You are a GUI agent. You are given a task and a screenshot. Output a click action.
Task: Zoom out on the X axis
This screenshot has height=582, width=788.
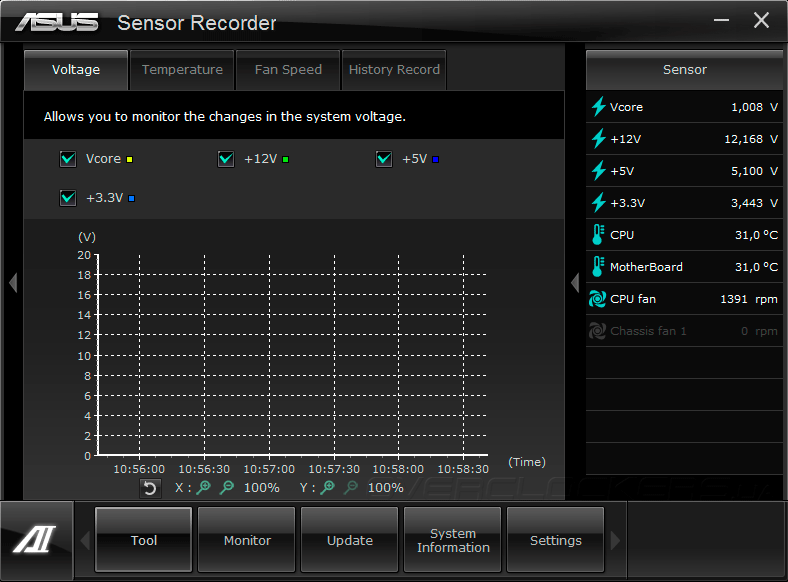click(227, 487)
